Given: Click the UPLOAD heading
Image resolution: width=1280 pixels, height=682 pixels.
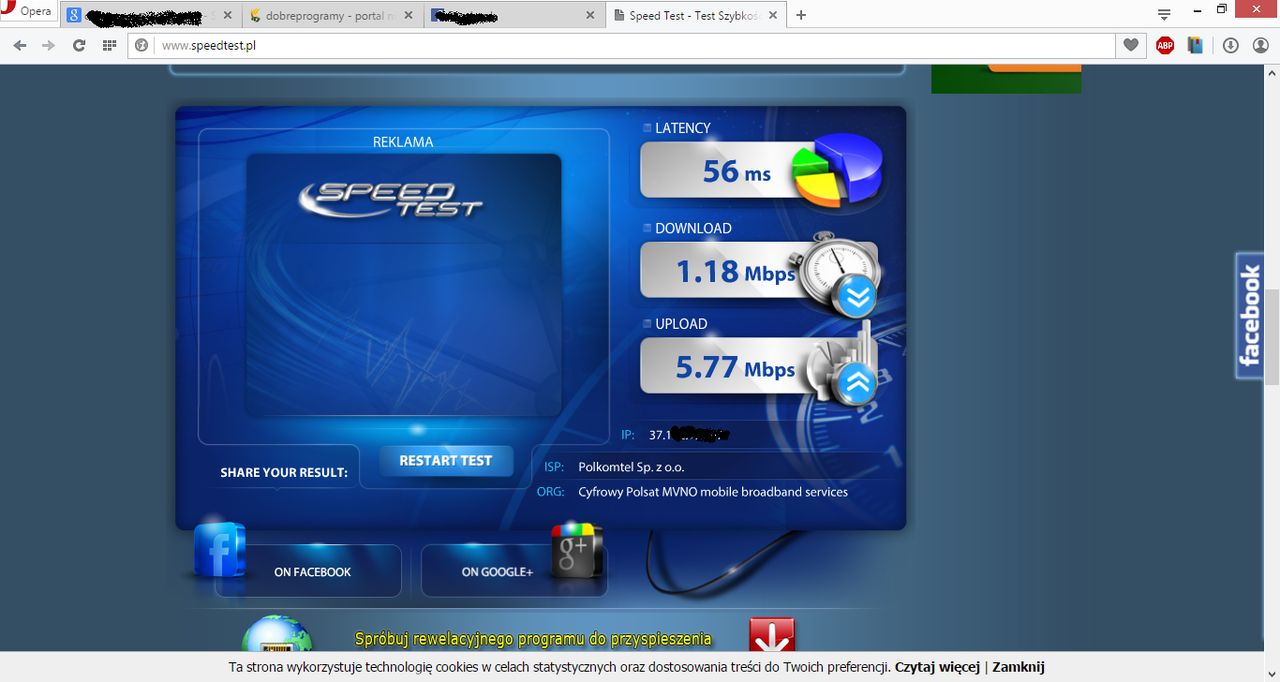Looking at the screenshot, I should coord(681,324).
